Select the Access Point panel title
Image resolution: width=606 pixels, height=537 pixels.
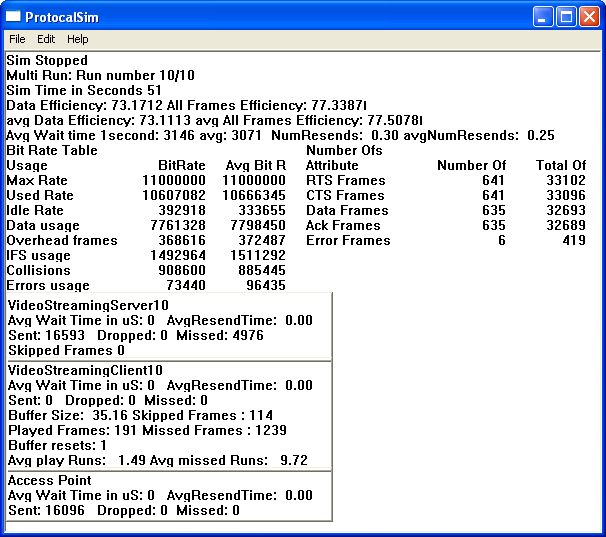pyautogui.click(x=50, y=480)
